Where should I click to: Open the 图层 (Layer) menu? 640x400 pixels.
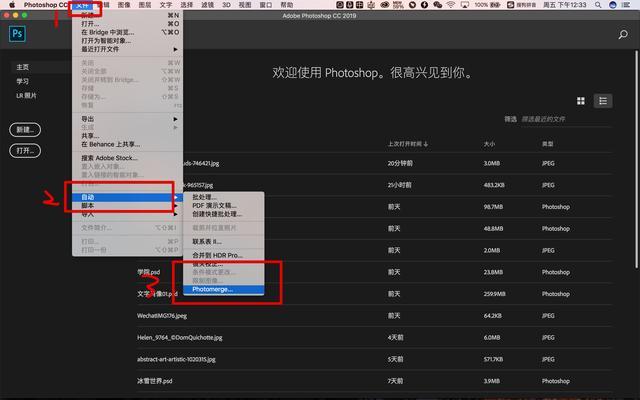coord(144,5)
